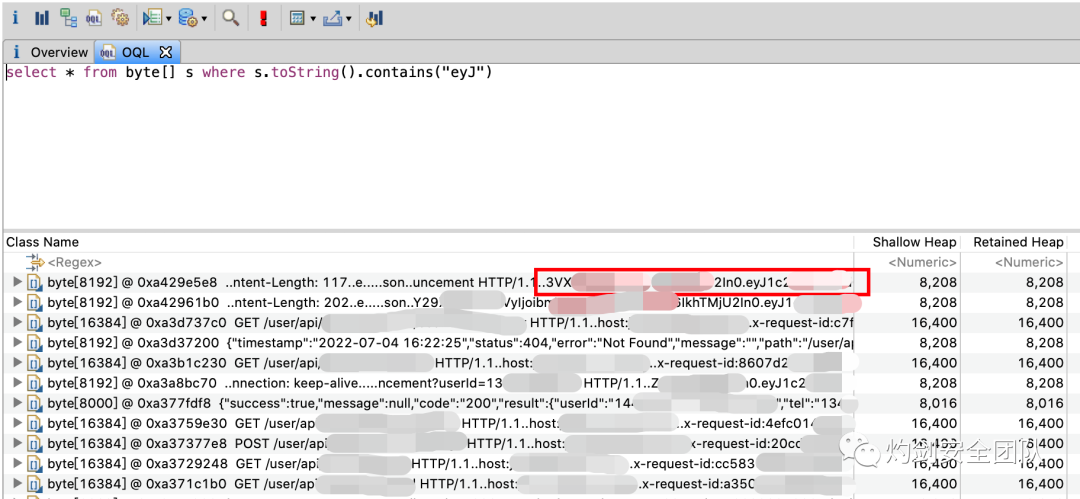Close the OQL tab
Screen dimensions: 1080x499
click(165, 52)
